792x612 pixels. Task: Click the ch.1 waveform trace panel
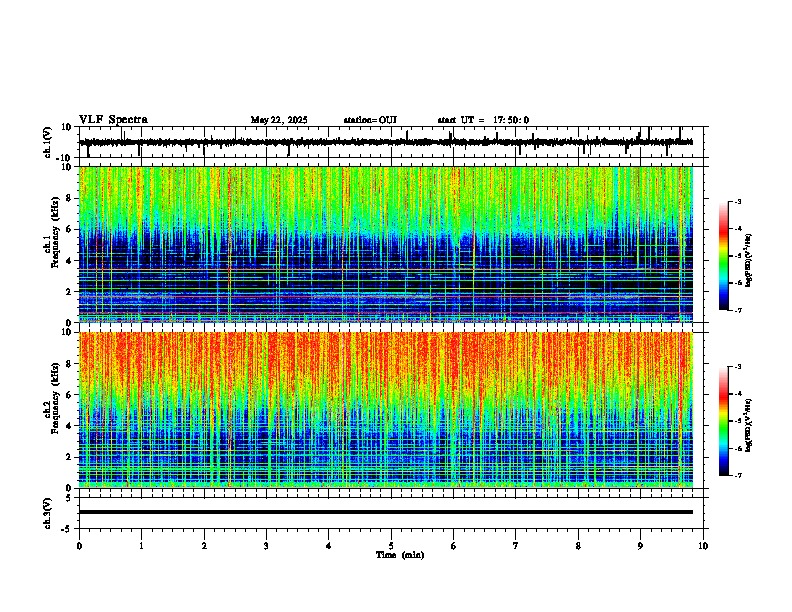click(391, 142)
